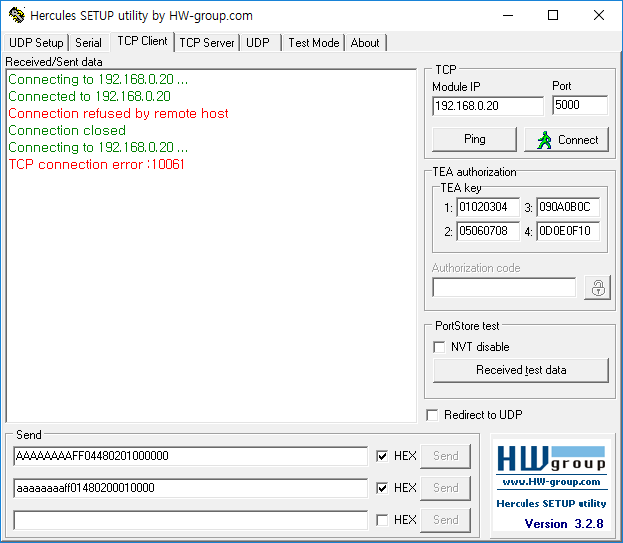
Task: Click the Connect button with green running man
Action: pyautogui.click(x=567, y=139)
